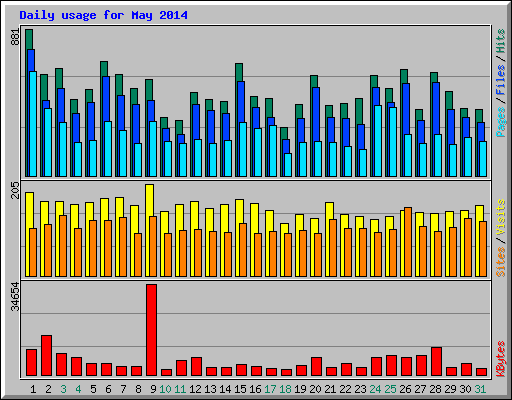Viewport: 512px width, 400px height.
Task: Click the orange Sites bar for day 30
Action: 468,247
